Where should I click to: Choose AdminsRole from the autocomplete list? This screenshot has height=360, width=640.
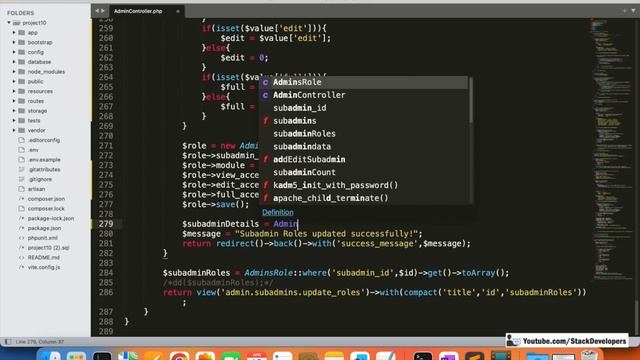(x=364, y=82)
